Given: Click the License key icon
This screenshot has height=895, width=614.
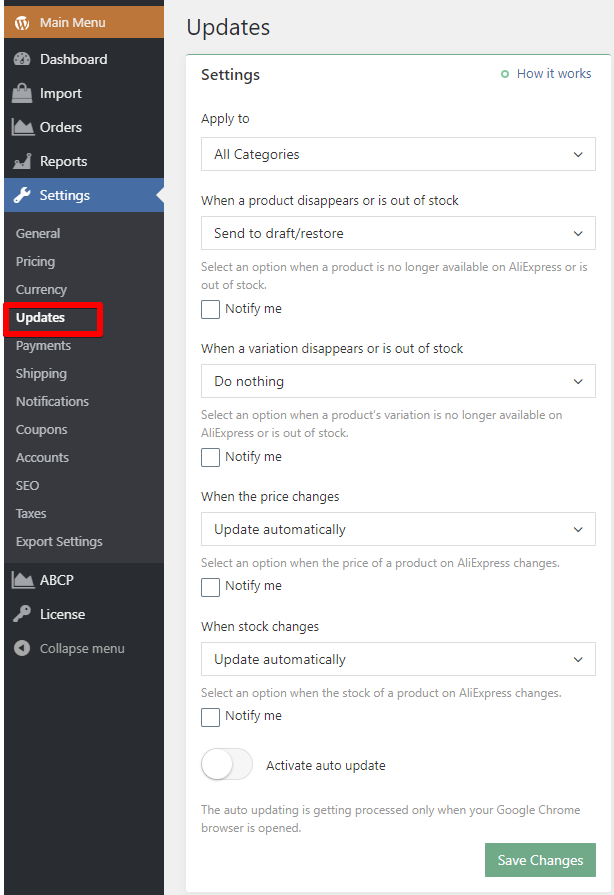Looking at the screenshot, I should pyautogui.click(x=22, y=614).
